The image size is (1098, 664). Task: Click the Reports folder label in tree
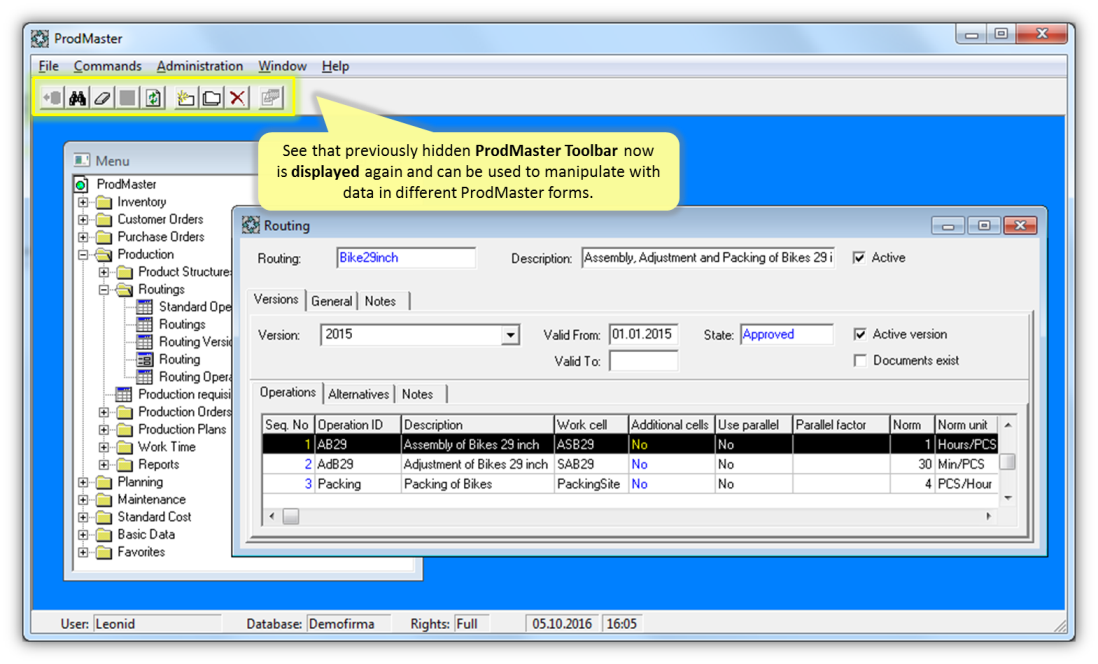[x=158, y=464]
